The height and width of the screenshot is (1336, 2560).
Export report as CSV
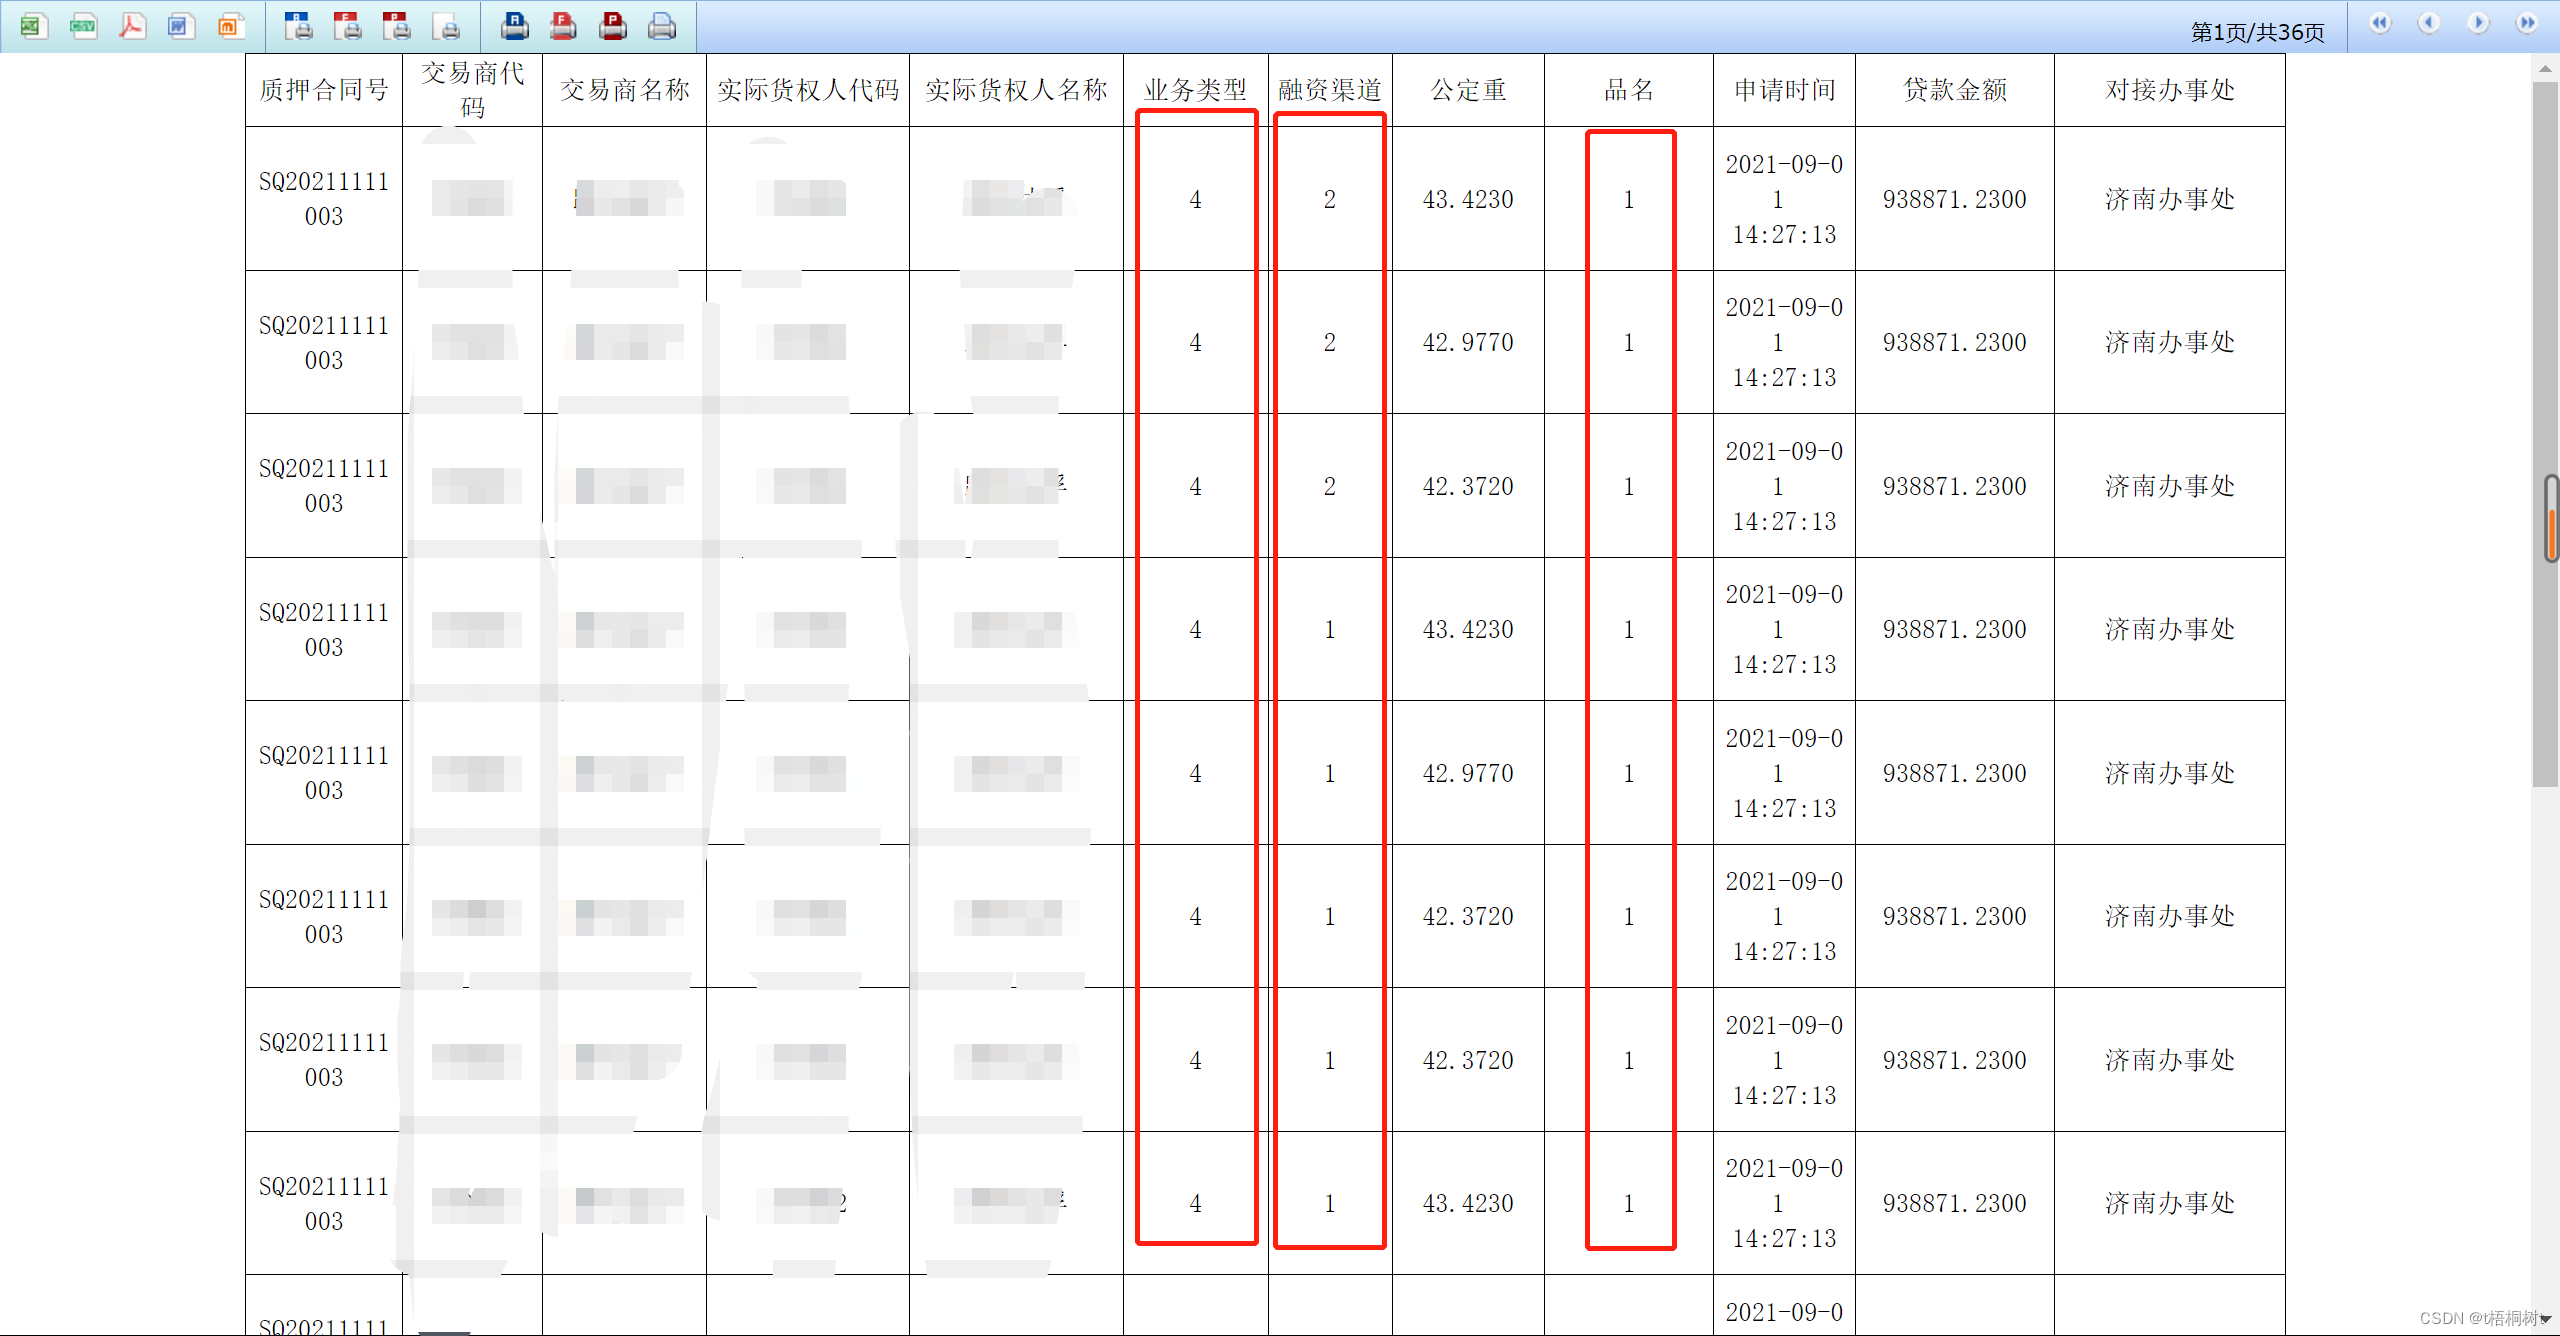[x=83, y=26]
